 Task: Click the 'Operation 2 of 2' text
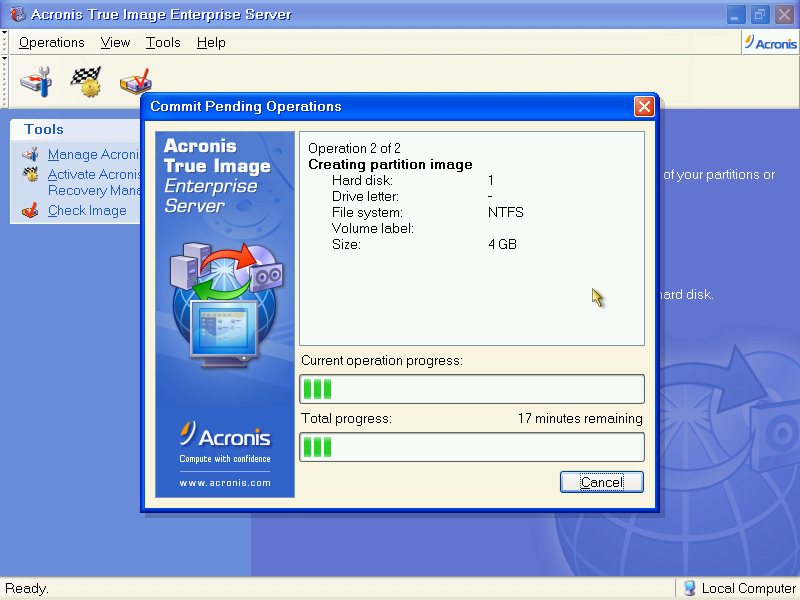tap(354, 148)
